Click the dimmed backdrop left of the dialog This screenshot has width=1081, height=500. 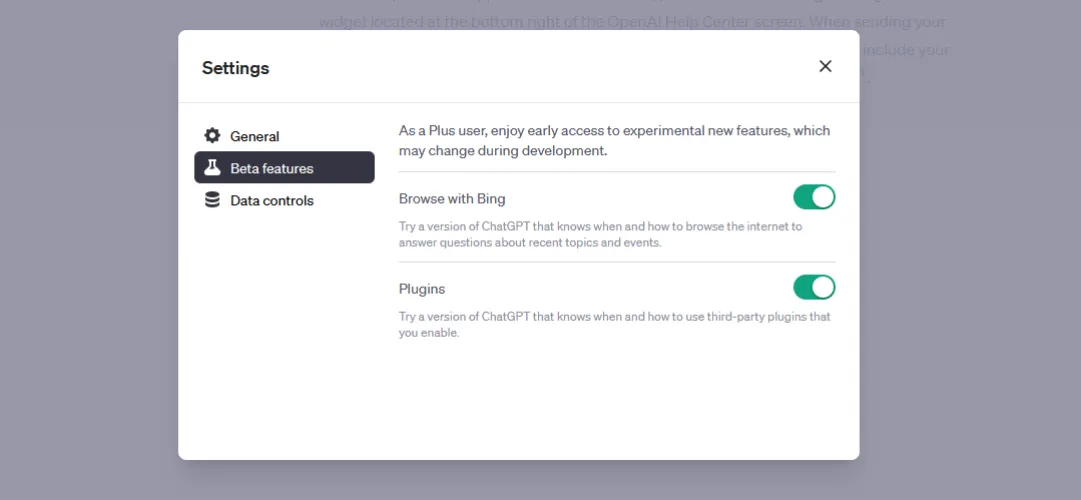coord(90,250)
